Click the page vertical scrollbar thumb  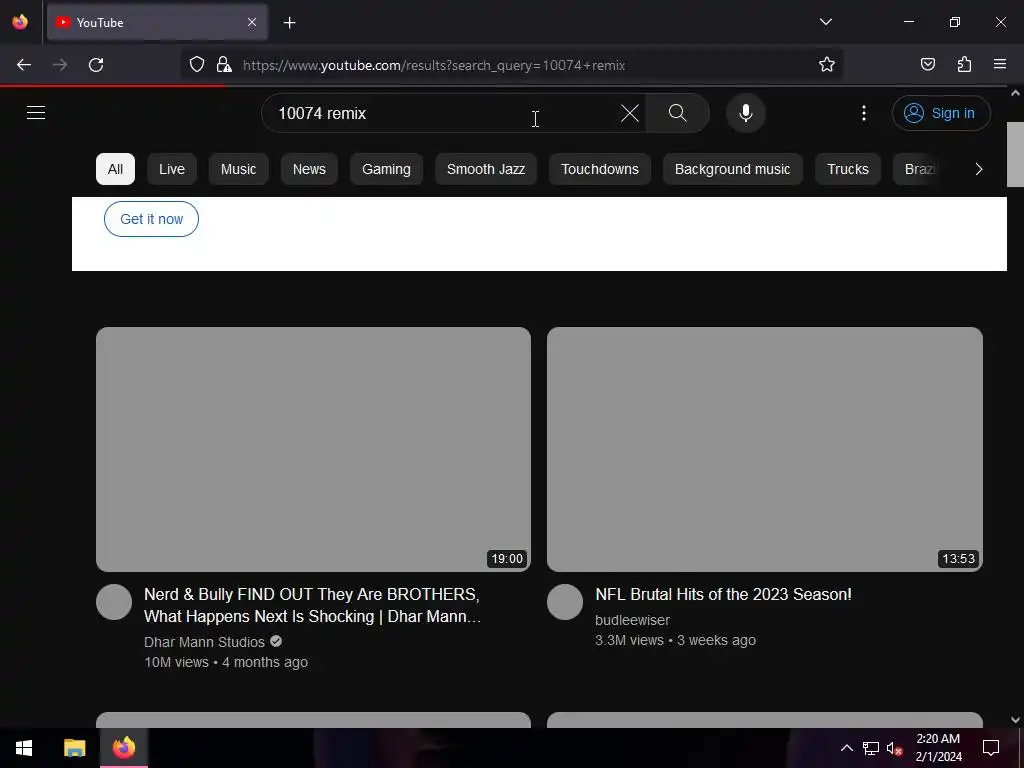(1015, 154)
